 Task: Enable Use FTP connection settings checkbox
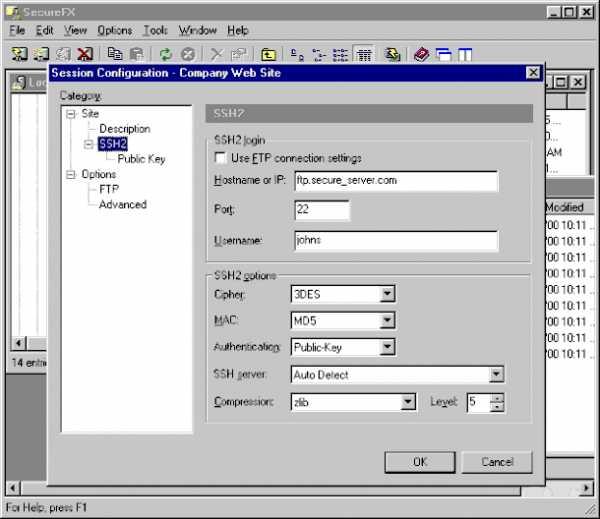[221, 158]
